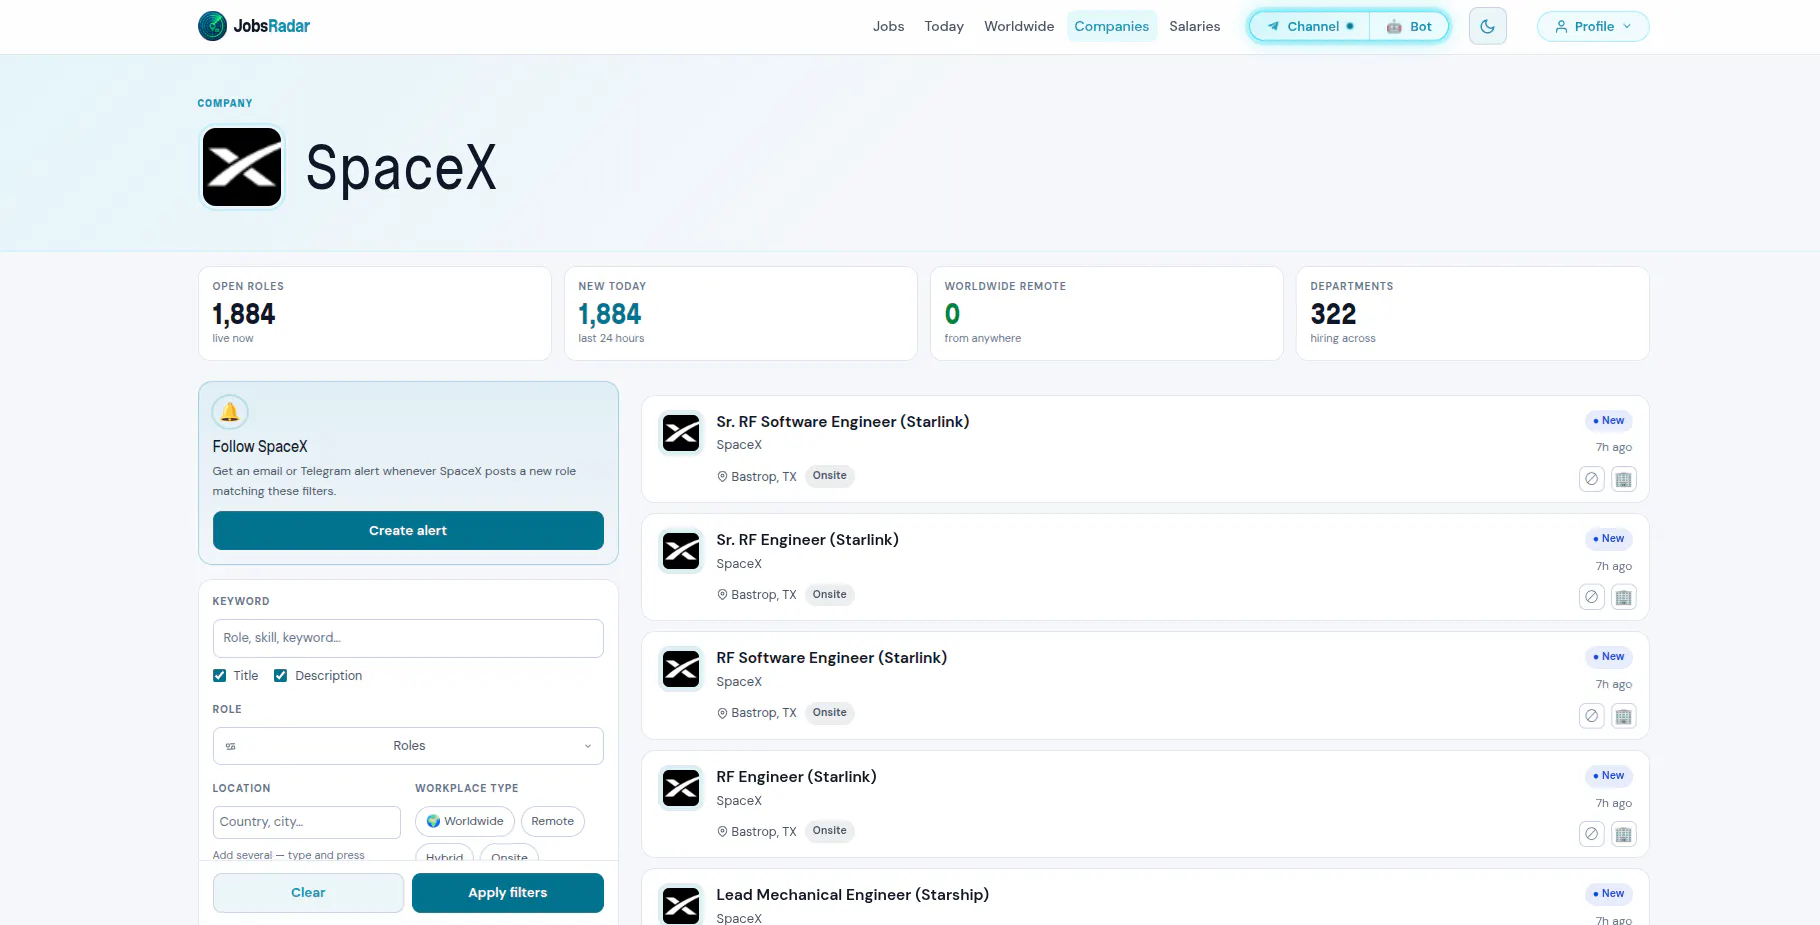The width and height of the screenshot is (1820, 925).
Task: Expand the Roles dropdown
Action: pos(408,746)
